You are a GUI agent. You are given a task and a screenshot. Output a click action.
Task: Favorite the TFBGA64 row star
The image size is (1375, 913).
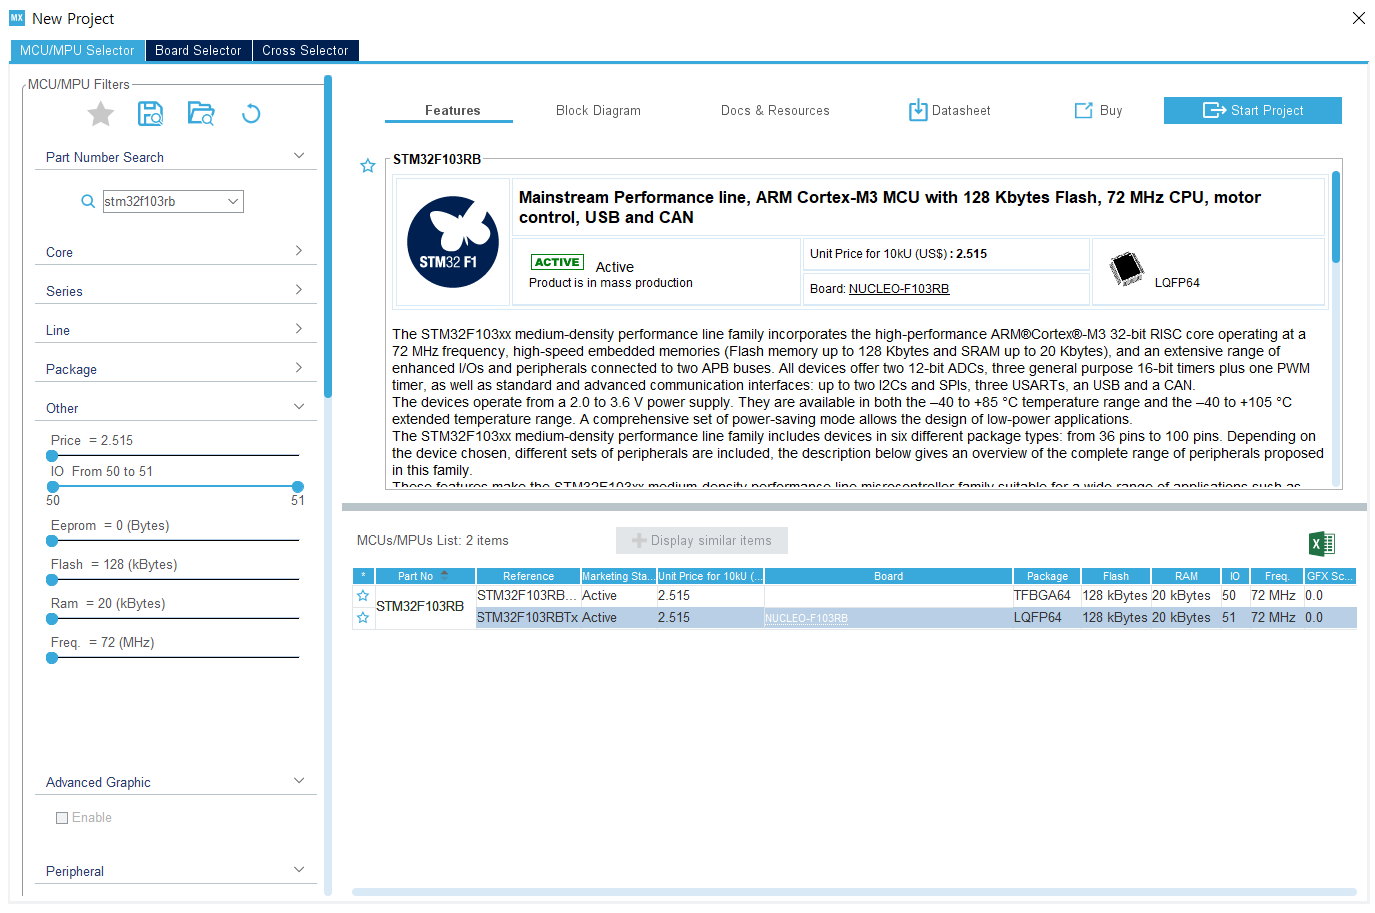pos(363,596)
